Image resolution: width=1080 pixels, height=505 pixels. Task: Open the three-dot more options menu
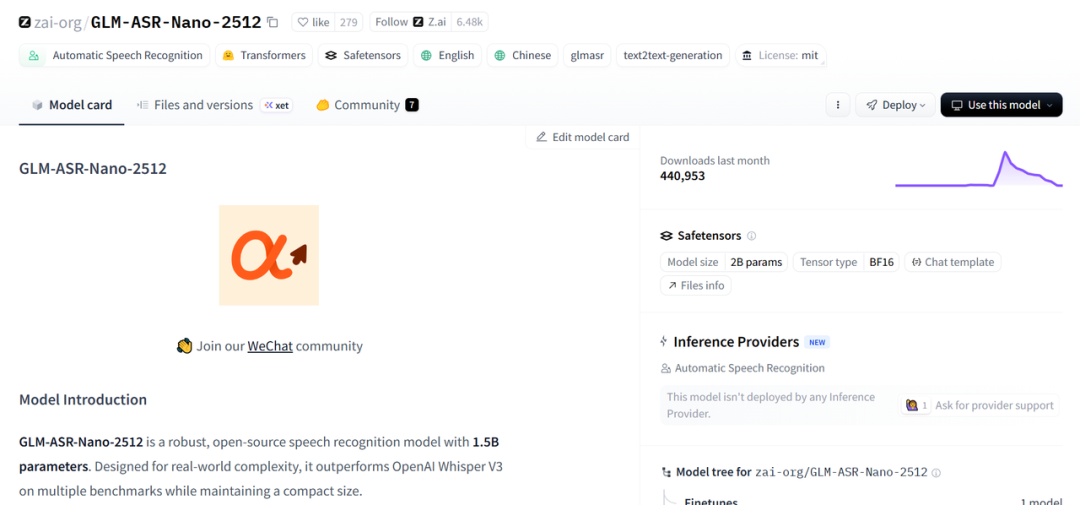pos(838,105)
